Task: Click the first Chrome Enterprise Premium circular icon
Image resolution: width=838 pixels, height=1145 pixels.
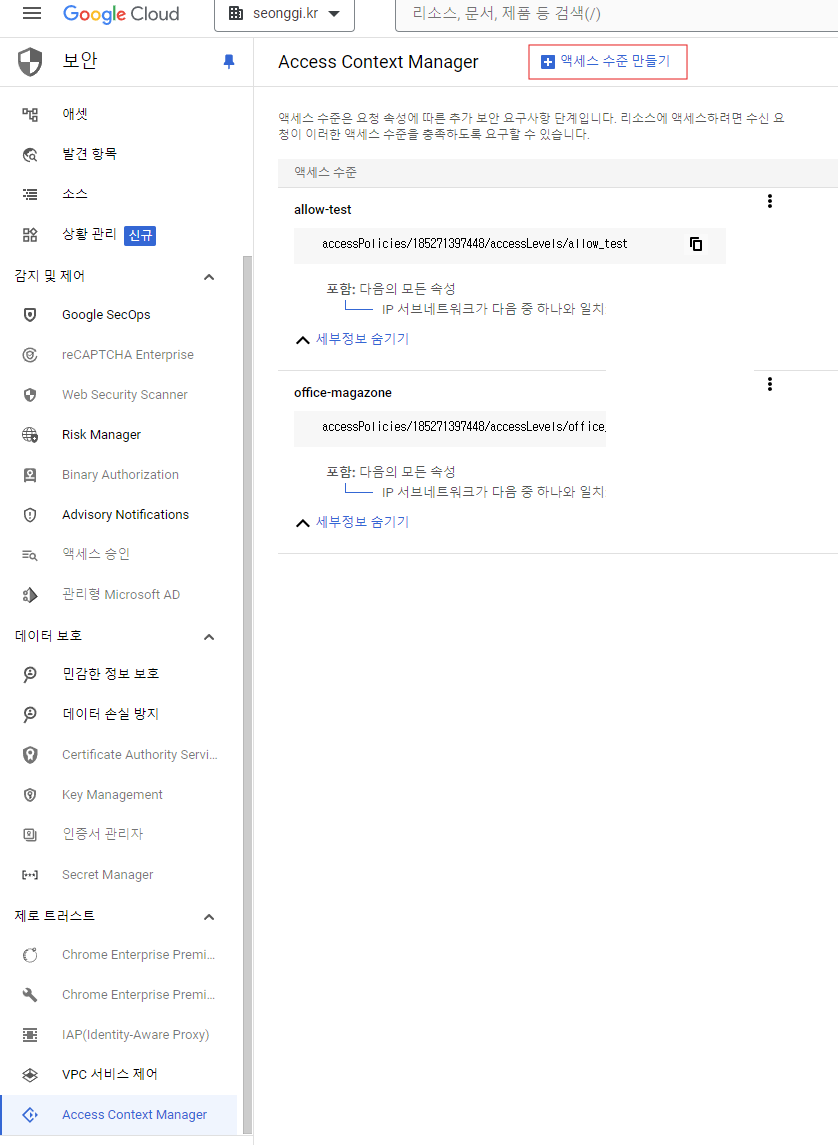Action: (x=30, y=955)
